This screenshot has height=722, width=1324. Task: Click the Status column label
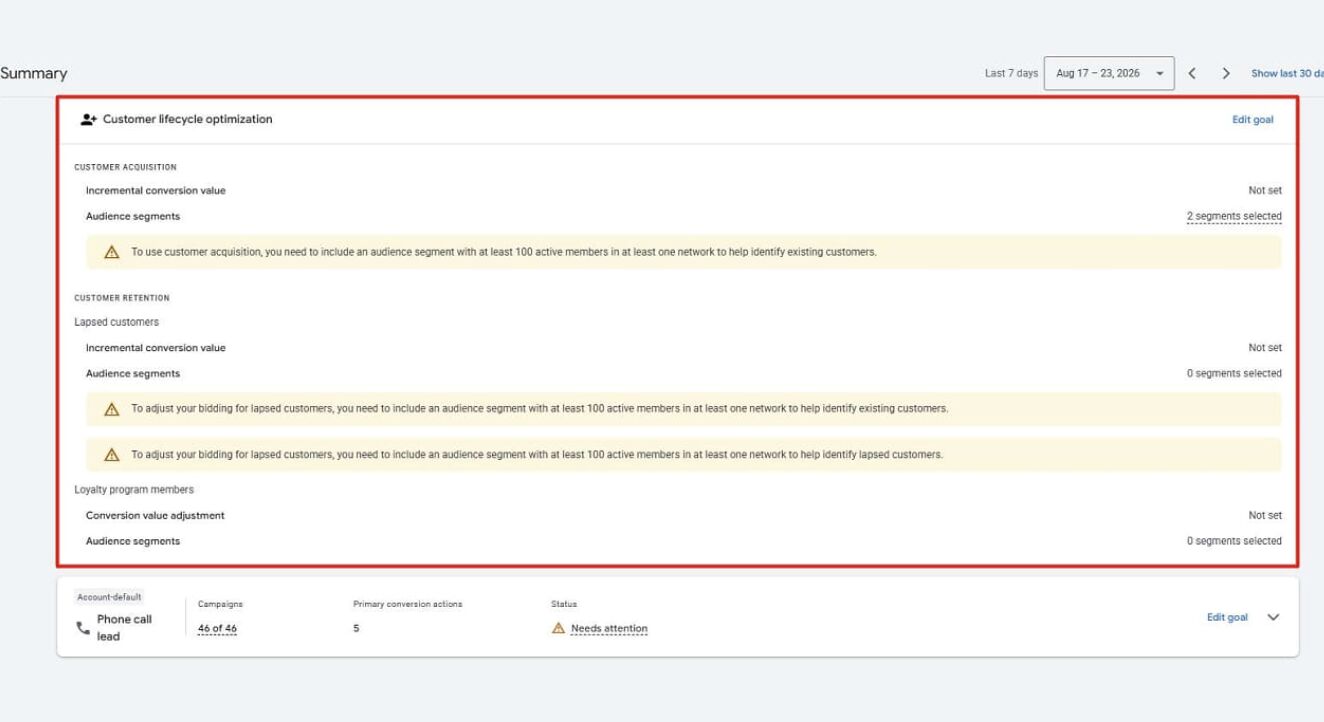pyautogui.click(x=564, y=604)
